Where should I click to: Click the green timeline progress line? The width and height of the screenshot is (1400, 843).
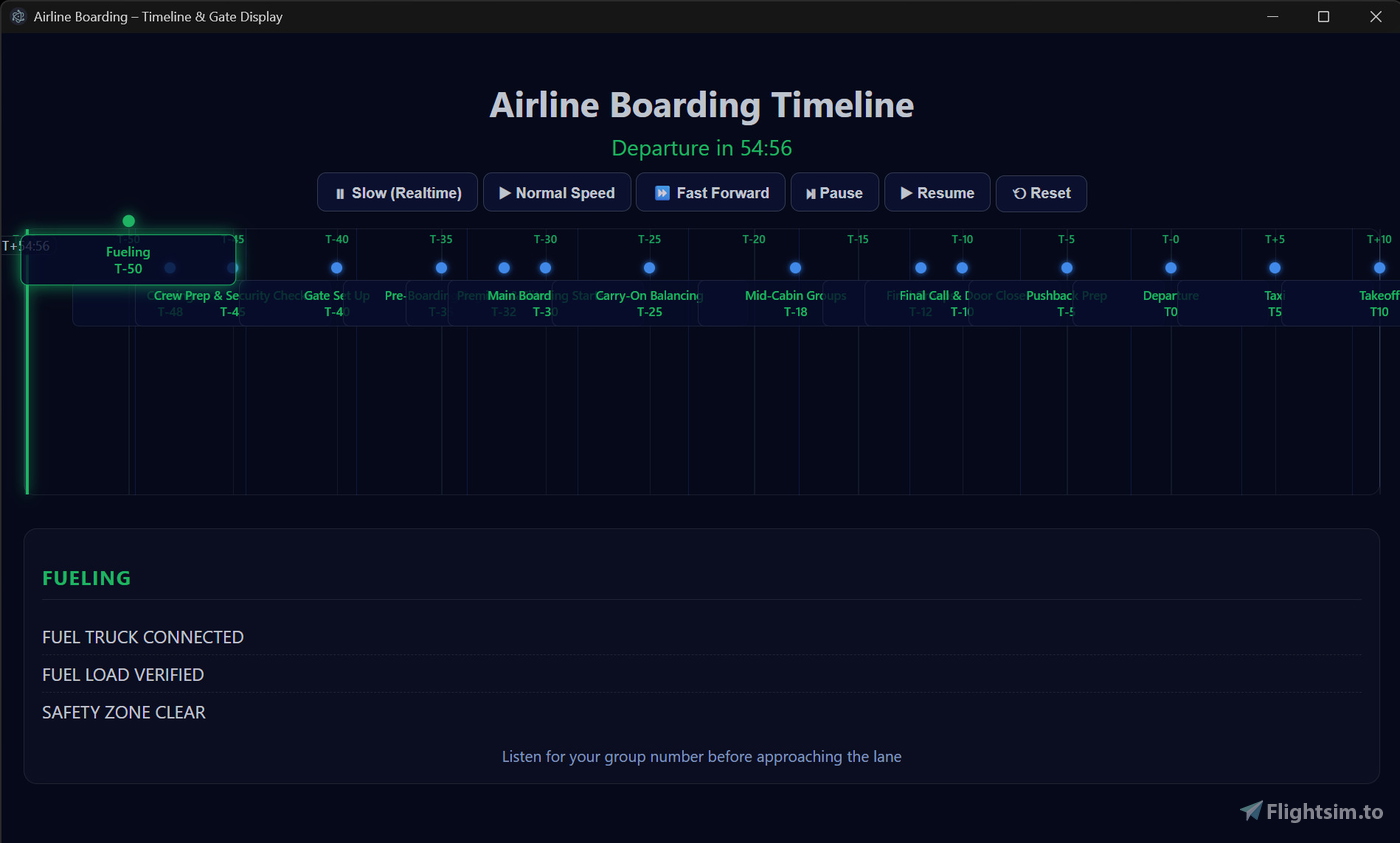[x=27, y=400]
